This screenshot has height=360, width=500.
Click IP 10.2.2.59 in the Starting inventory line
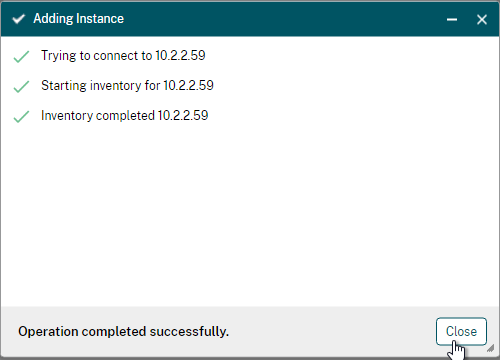pyautogui.click(x=188, y=86)
